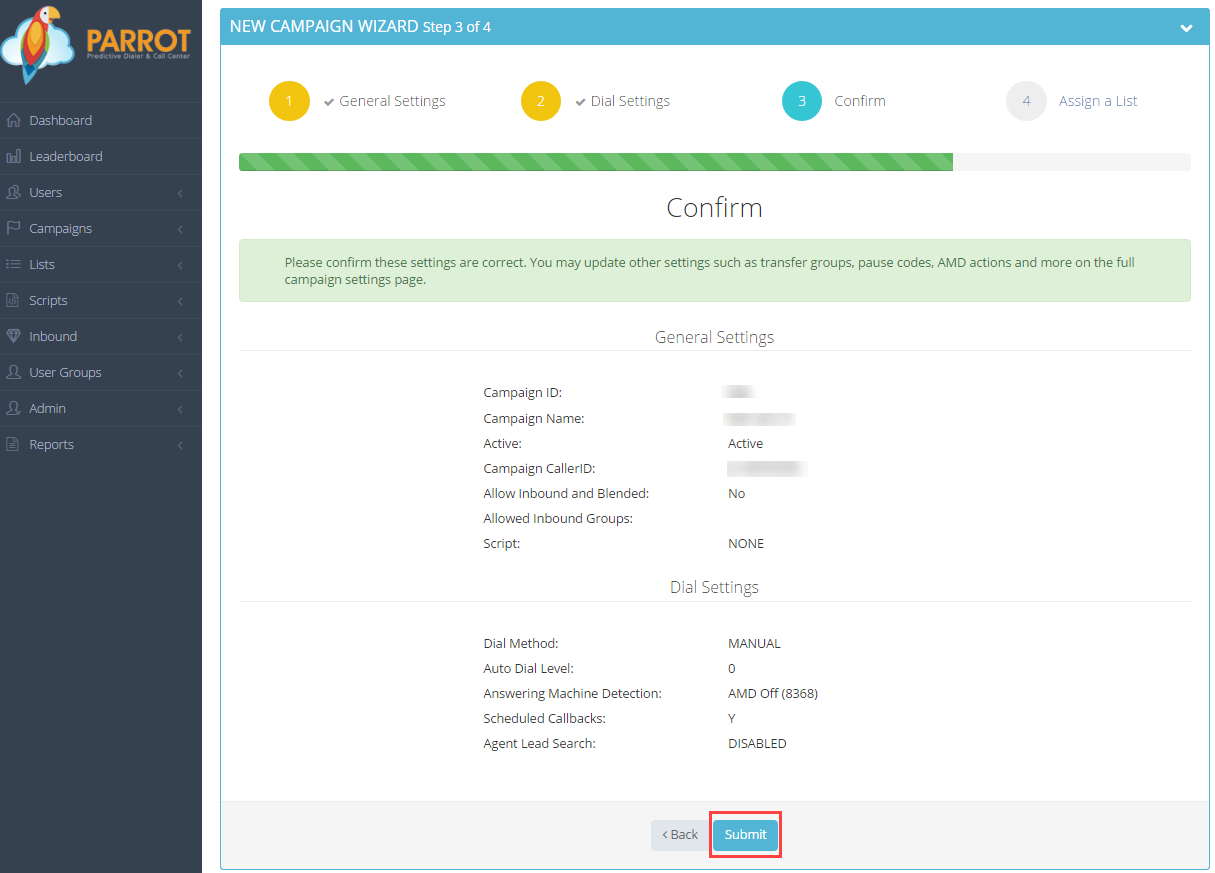Select the Confirm wizard step label

(x=860, y=101)
